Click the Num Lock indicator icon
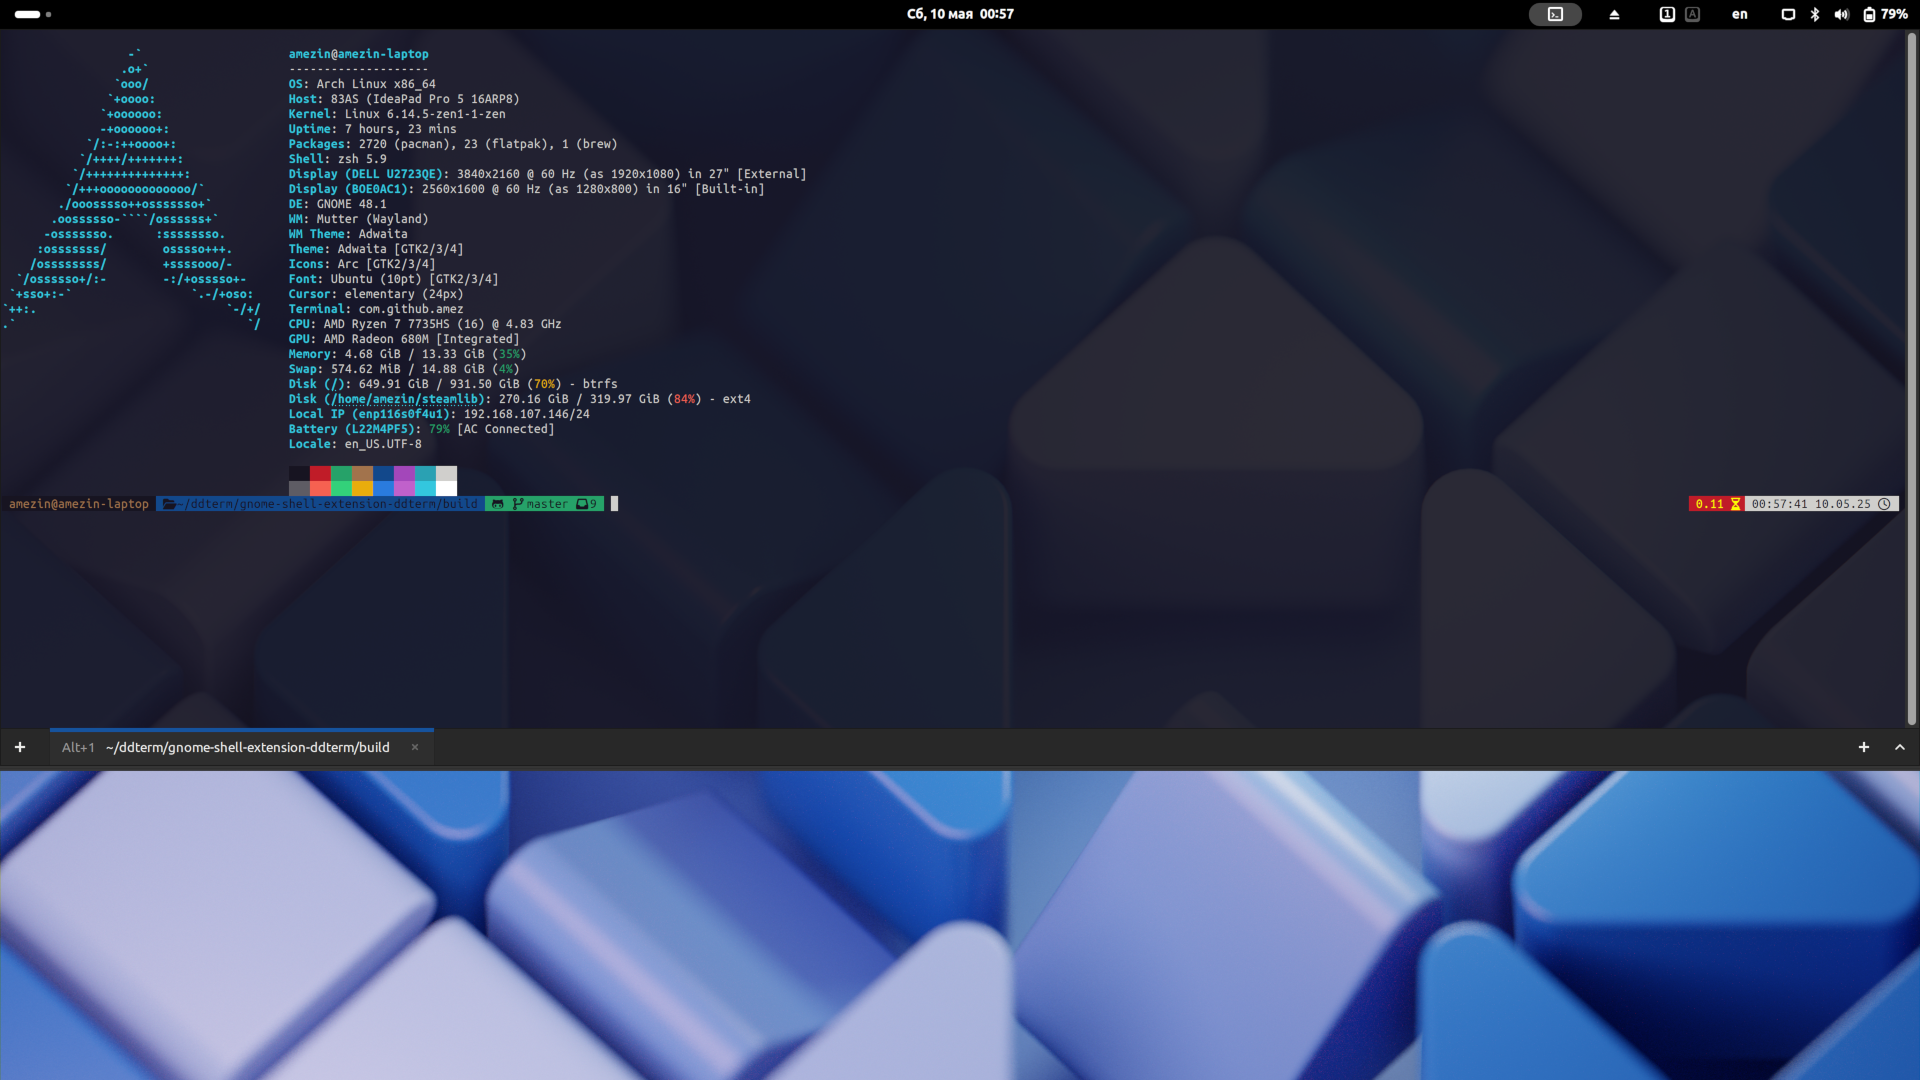The image size is (1920, 1080). click(x=1667, y=14)
